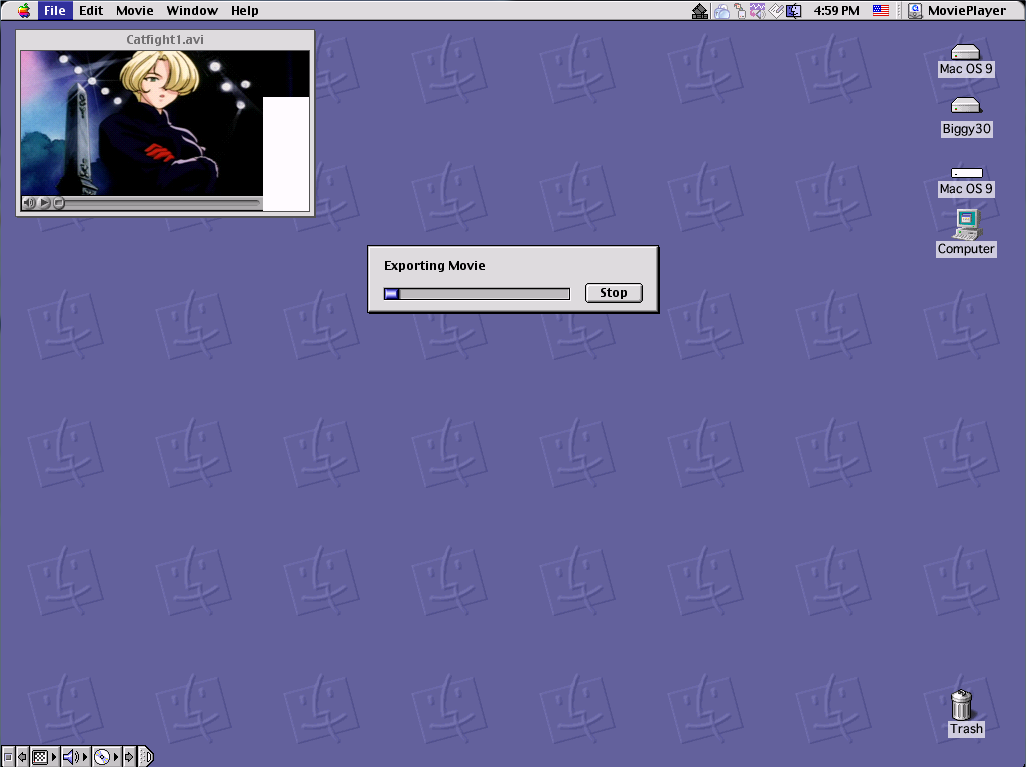Click the US flag keyboard layout icon
1026x767 pixels.
point(880,11)
